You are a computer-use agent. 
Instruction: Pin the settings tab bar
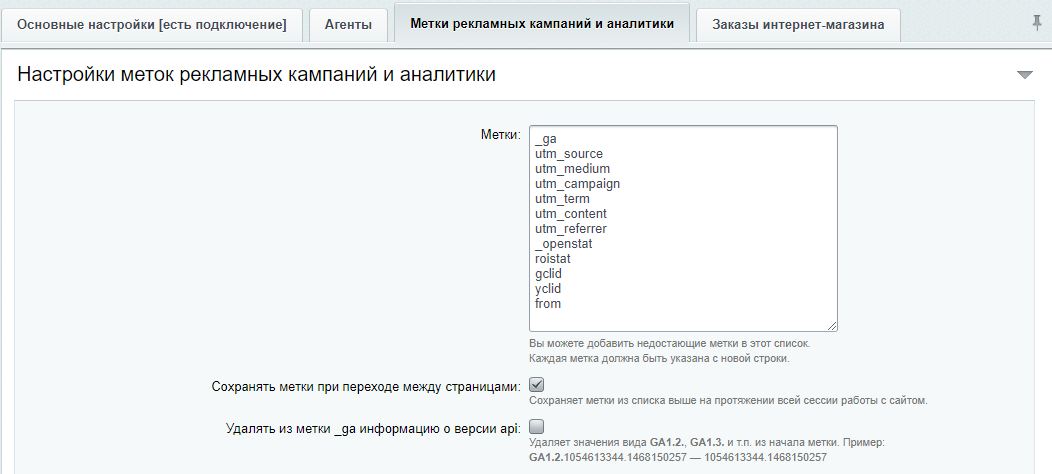[x=1035, y=22]
